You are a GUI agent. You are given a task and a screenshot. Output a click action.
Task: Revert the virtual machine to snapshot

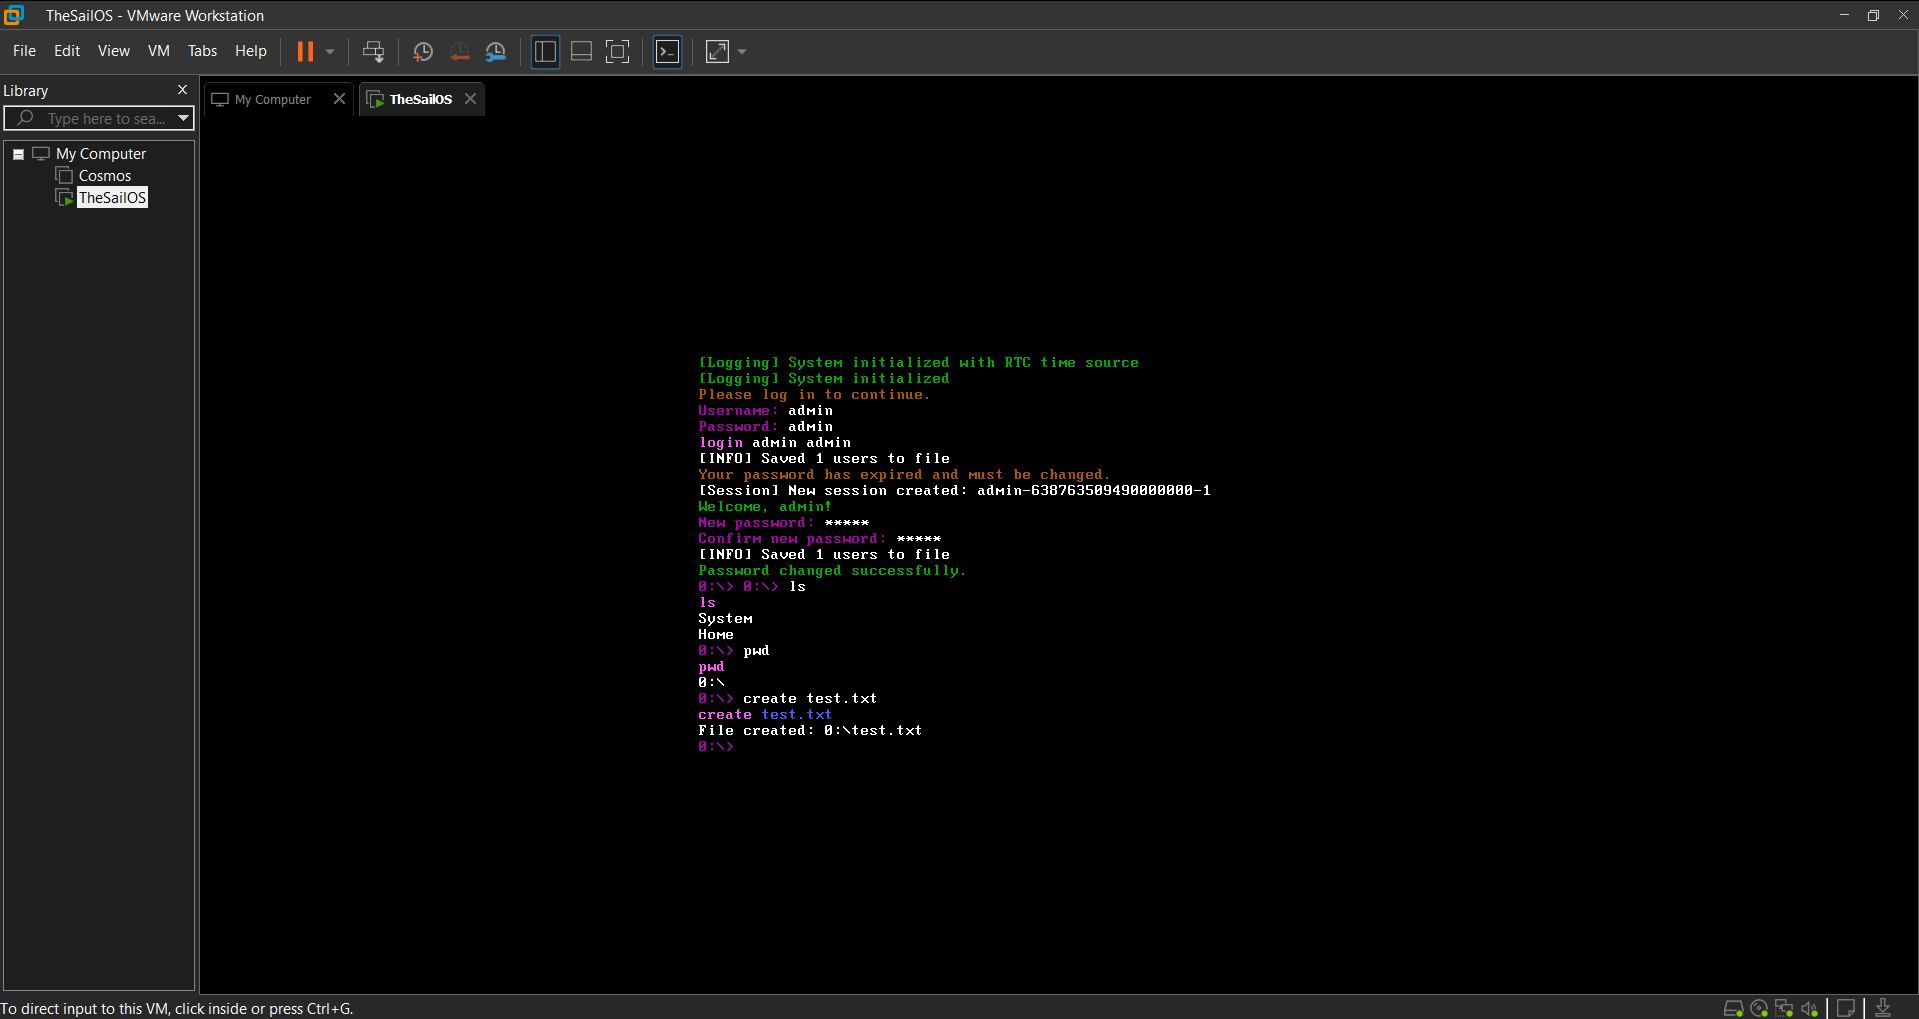click(x=459, y=52)
